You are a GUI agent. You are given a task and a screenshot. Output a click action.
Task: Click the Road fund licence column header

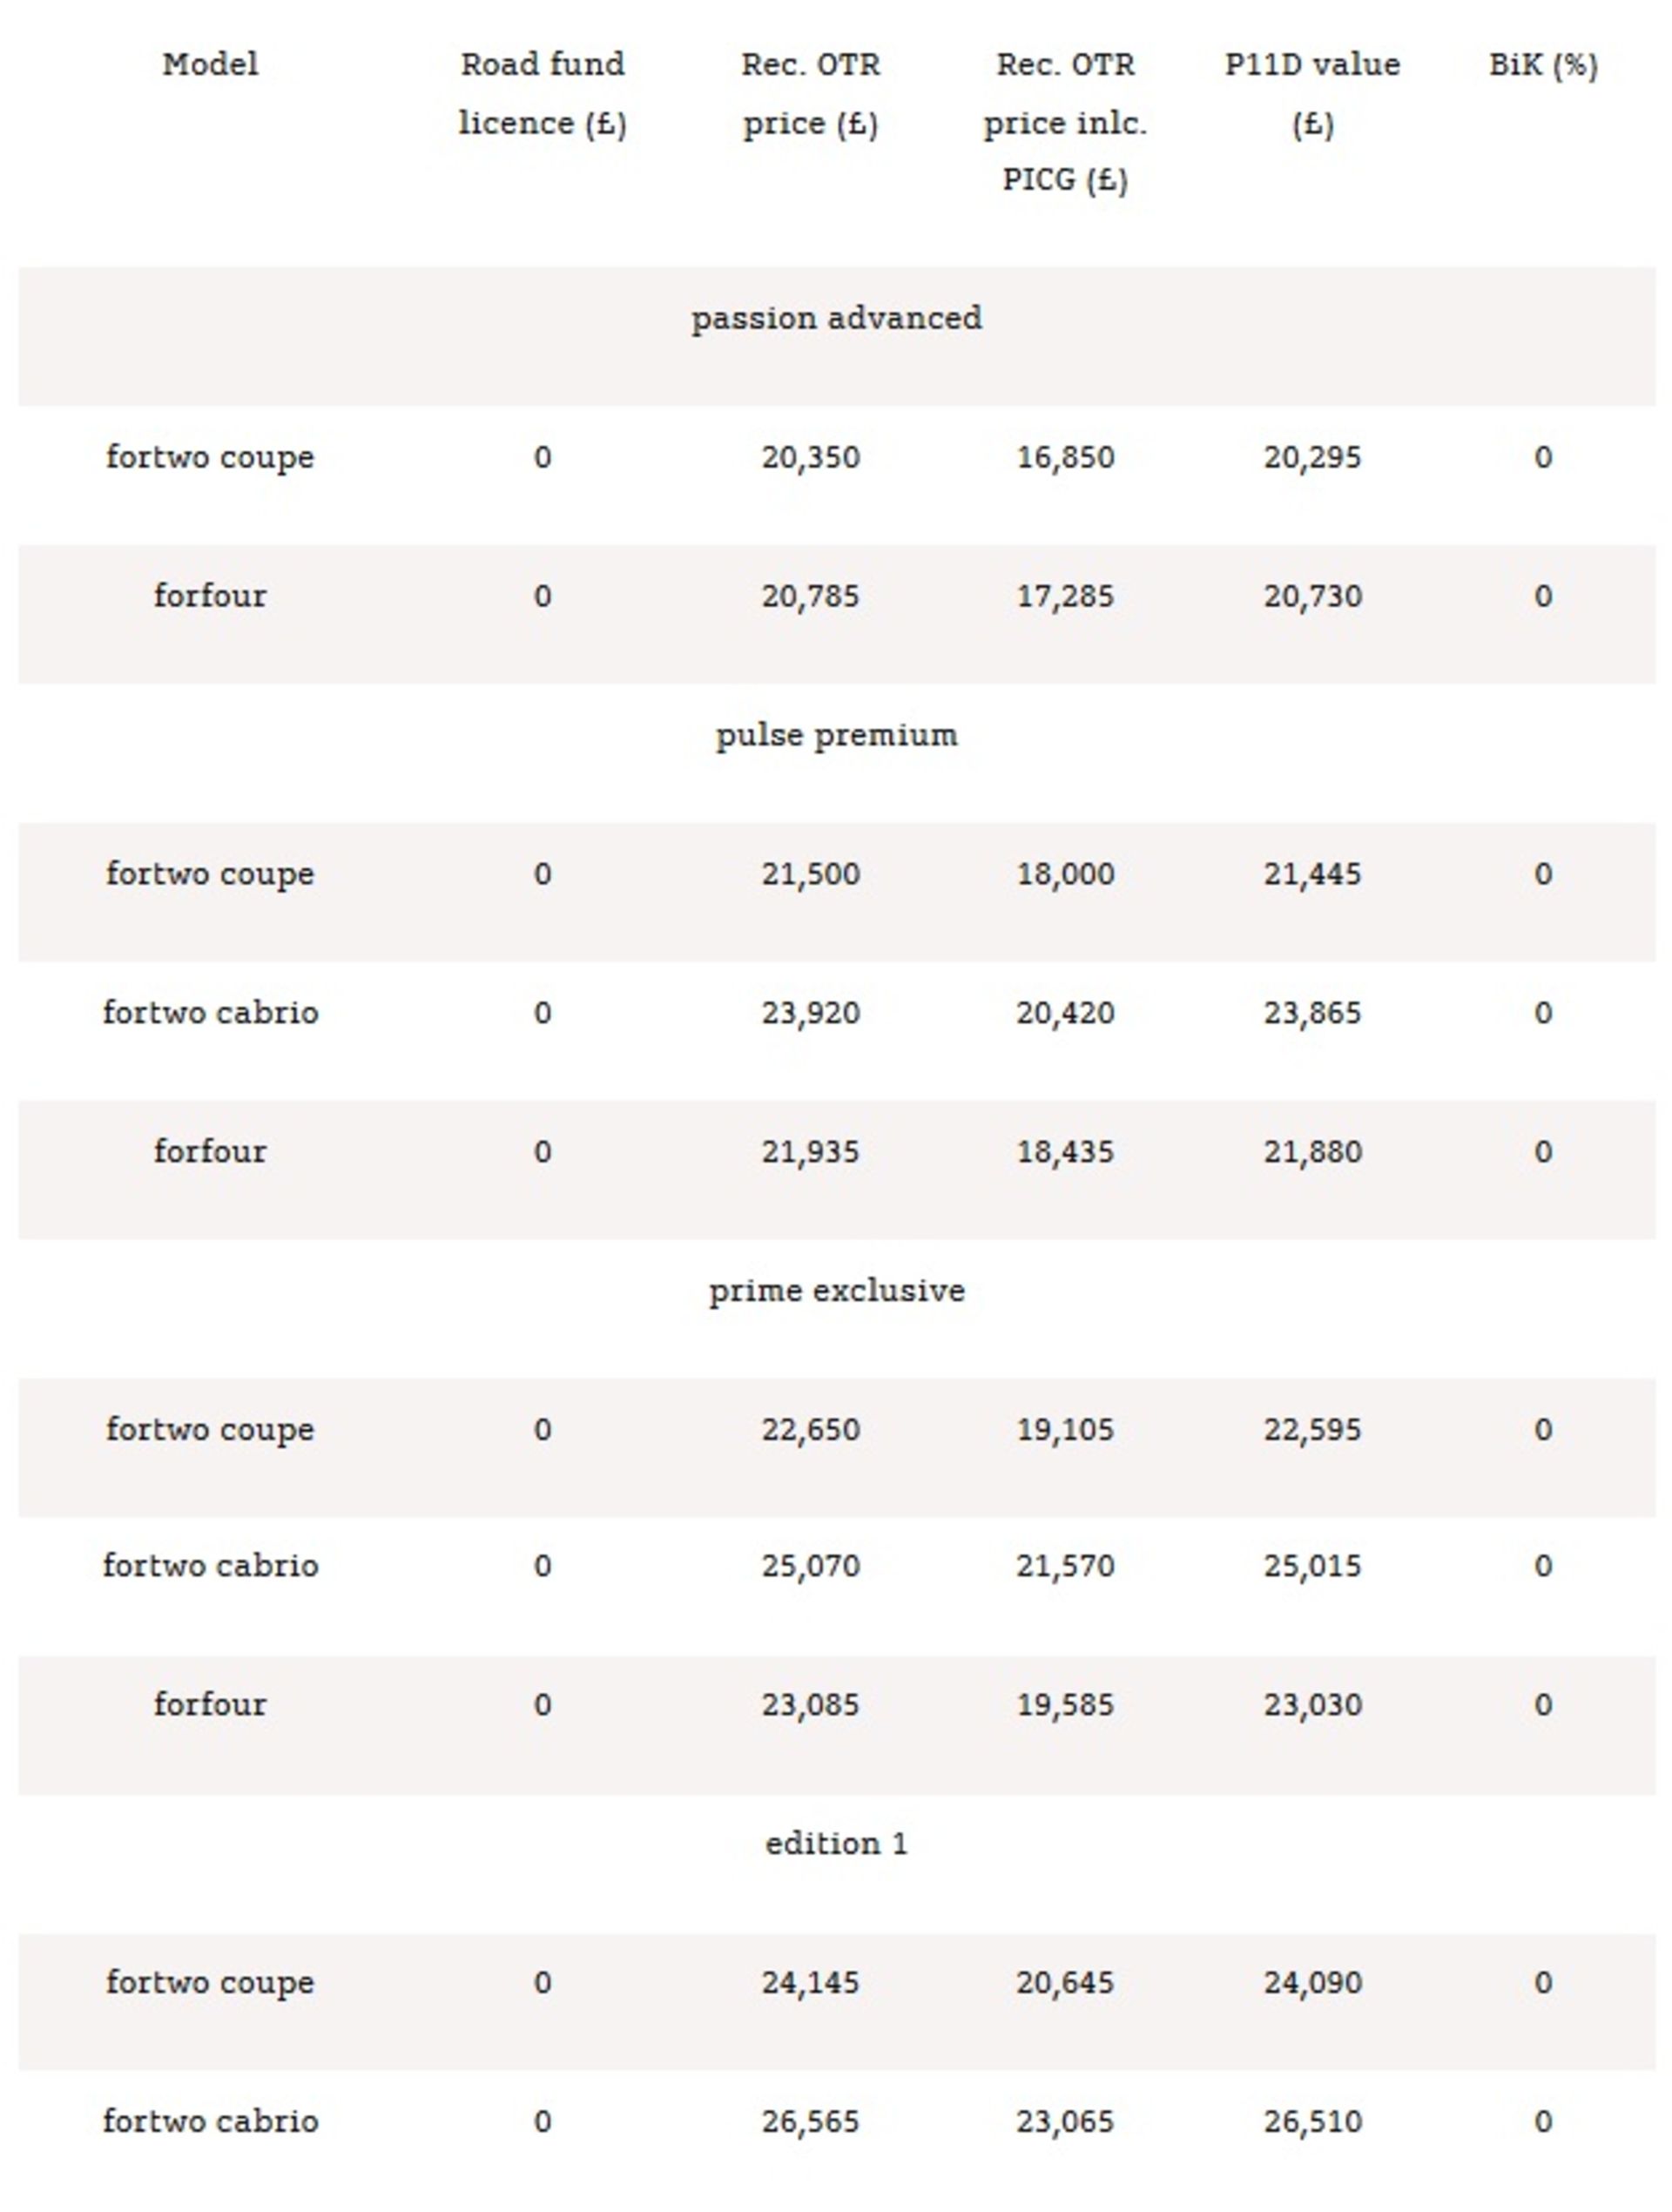[x=542, y=93]
